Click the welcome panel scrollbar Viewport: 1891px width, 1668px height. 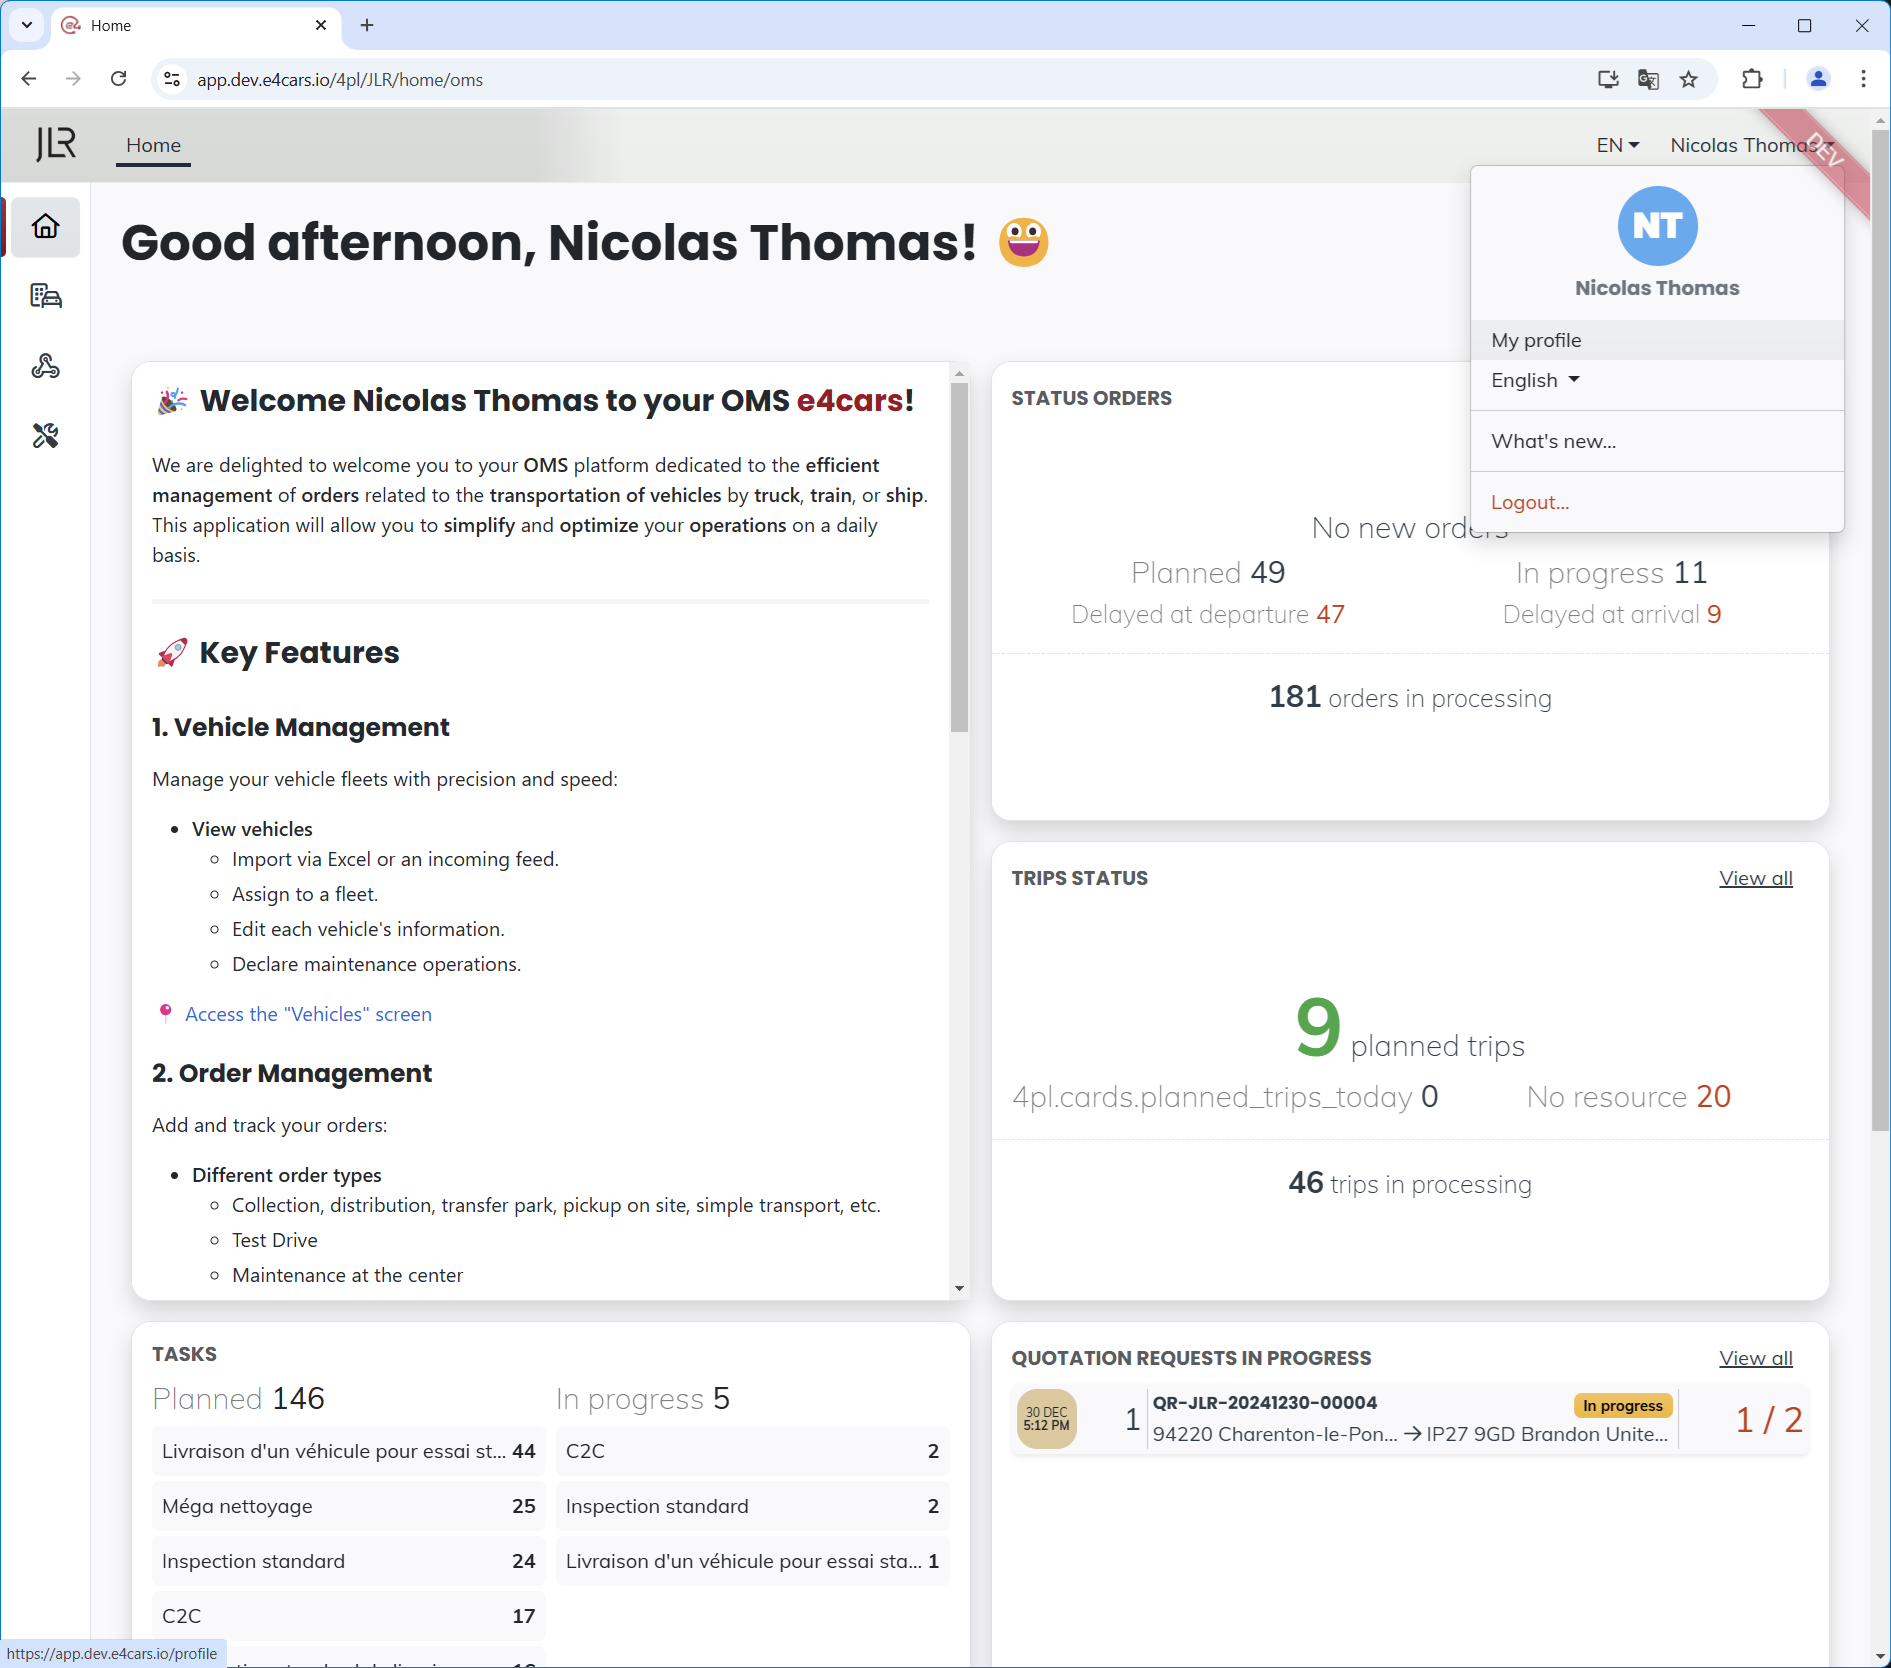pyautogui.click(x=959, y=560)
